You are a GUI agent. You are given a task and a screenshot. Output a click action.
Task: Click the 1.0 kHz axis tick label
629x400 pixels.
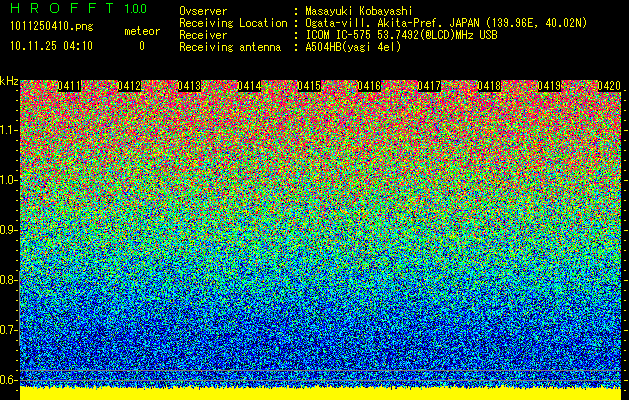click(x=8, y=180)
